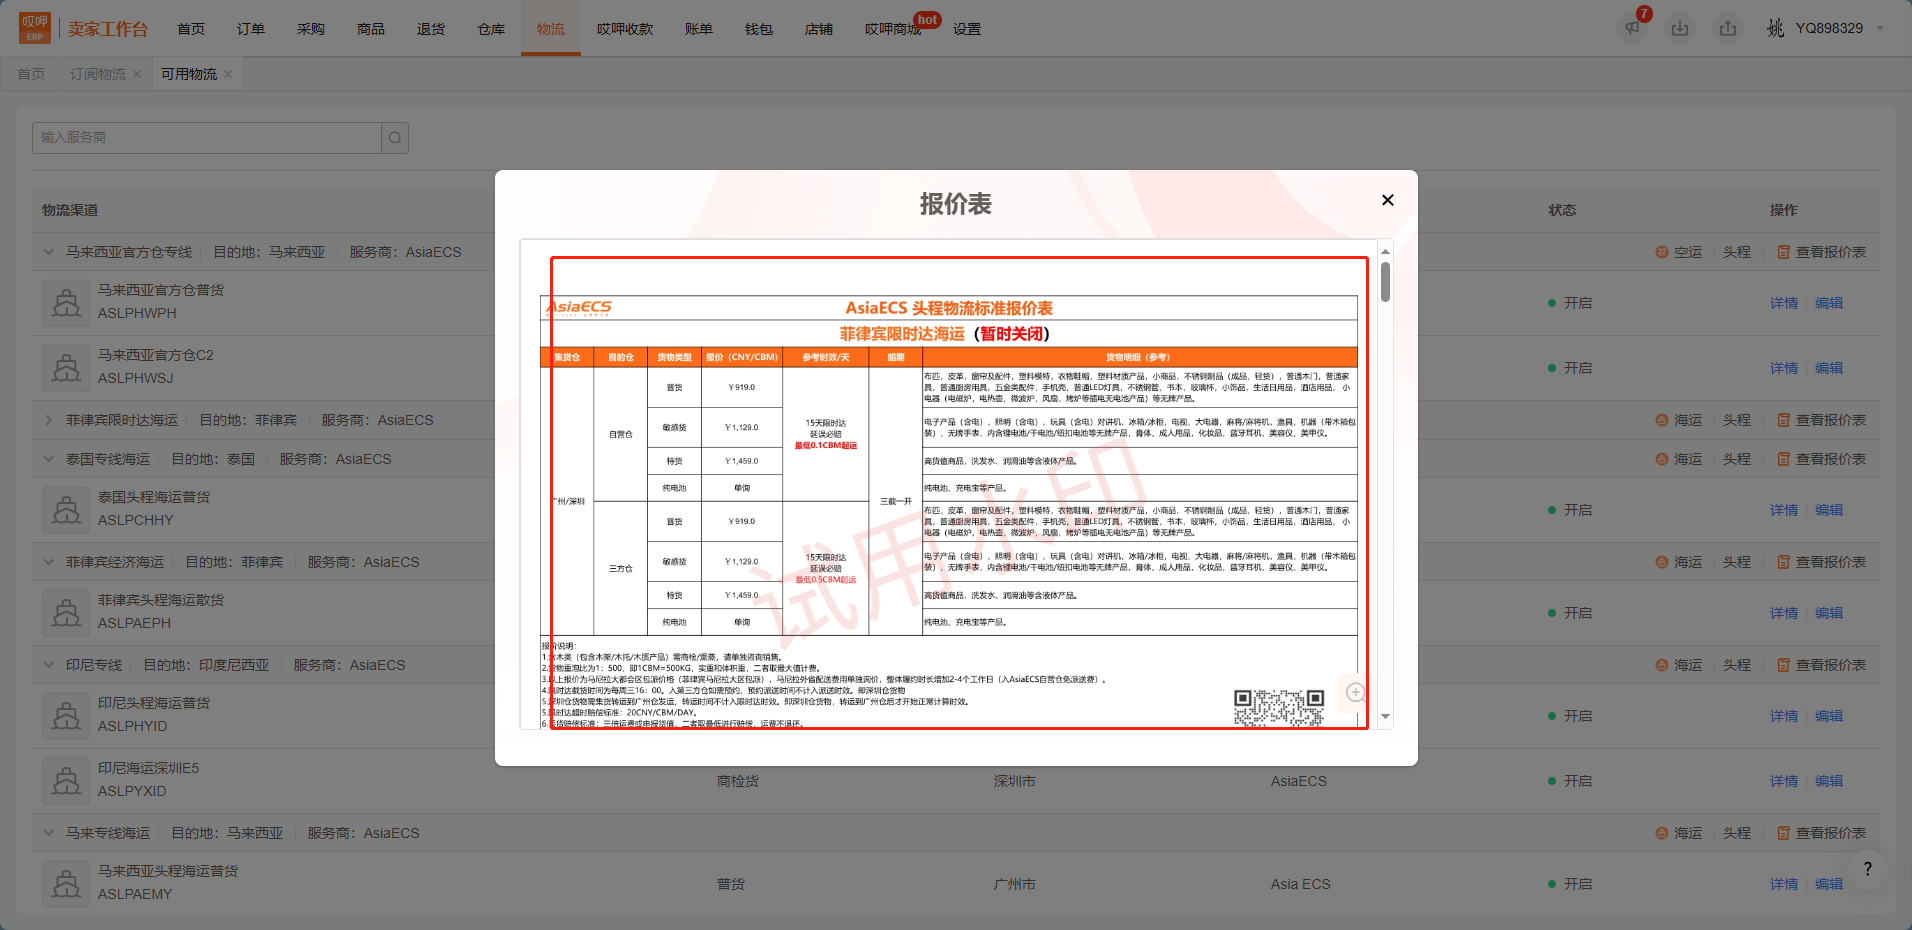The width and height of the screenshot is (1912, 930).
Task: Open the help question mark button
Action: [1867, 869]
